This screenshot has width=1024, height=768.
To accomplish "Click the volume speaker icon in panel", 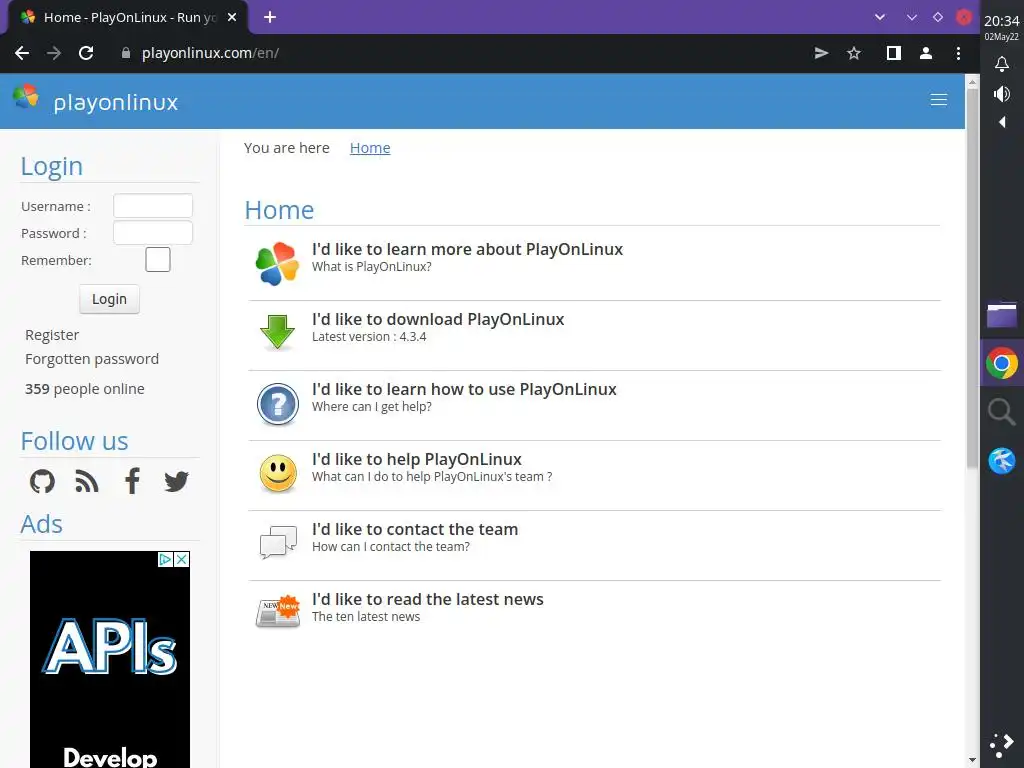I will [x=1001, y=94].
